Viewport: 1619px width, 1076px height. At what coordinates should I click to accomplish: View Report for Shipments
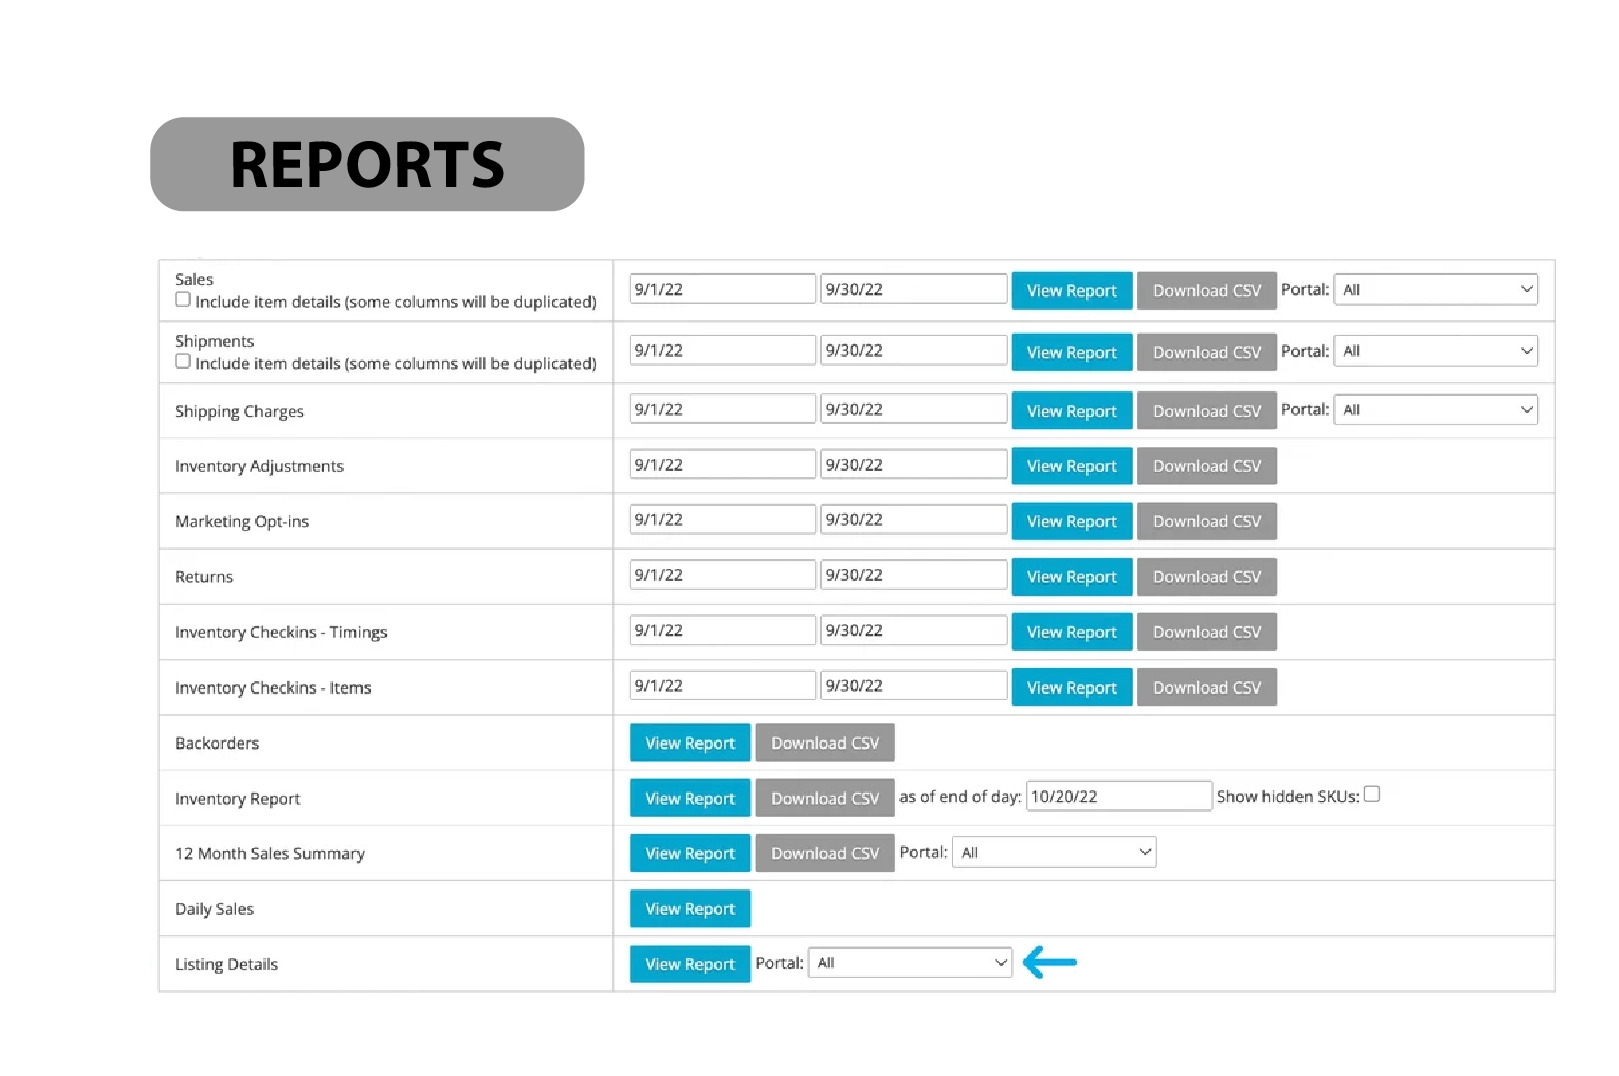tap(1072, 352)
